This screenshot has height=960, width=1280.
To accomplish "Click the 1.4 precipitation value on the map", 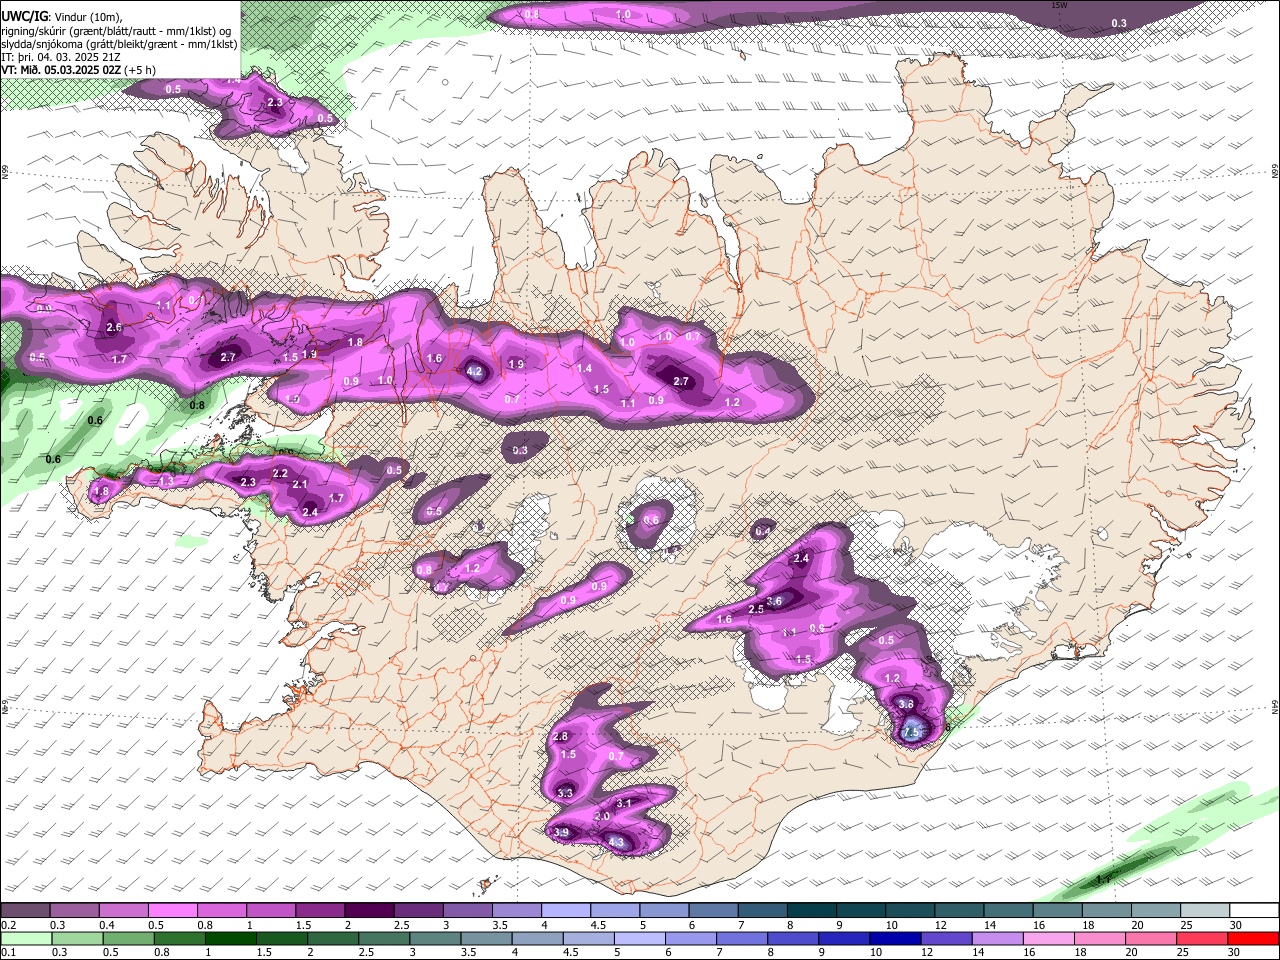I will [585, 369].
